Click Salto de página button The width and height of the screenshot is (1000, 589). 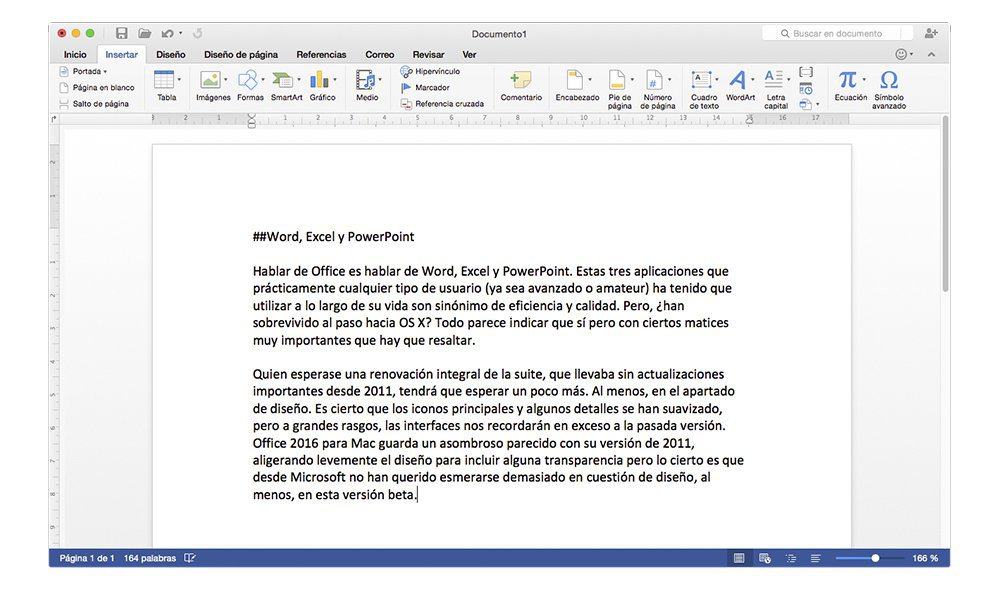point(94,104)
